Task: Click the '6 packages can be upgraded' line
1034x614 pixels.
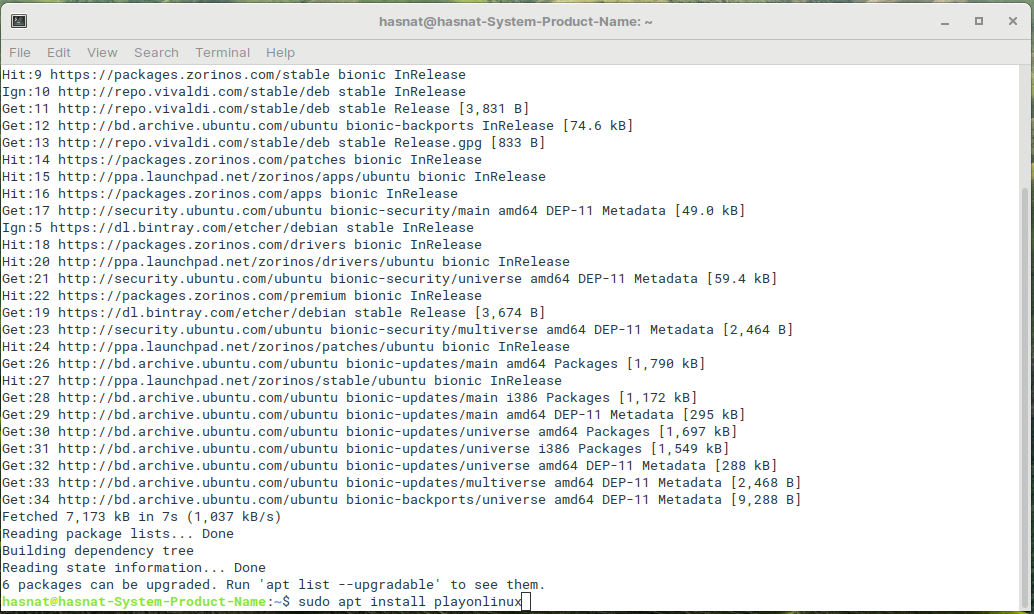Action: point(274,585)
